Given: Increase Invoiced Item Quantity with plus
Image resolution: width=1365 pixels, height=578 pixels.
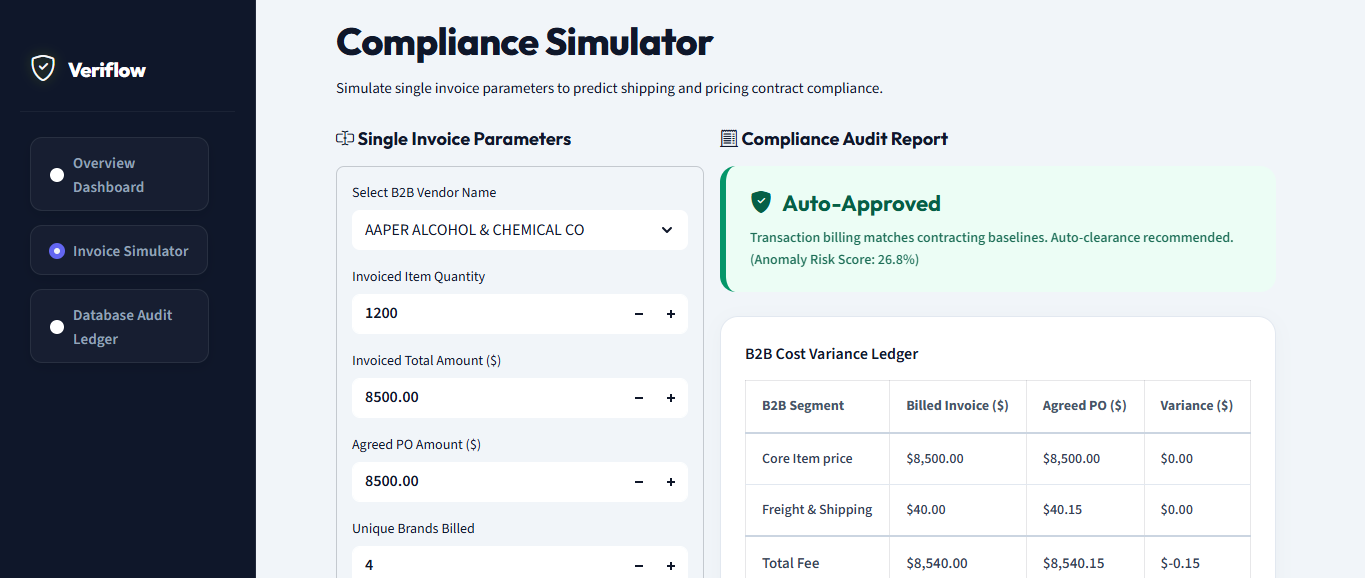Looking at the screenshot, I should [x=671, y=314].
